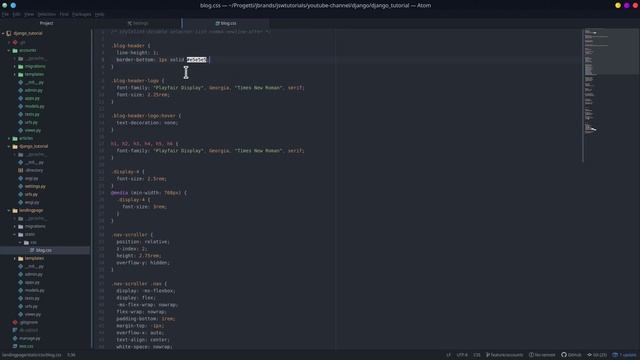
Task: Collapse the landingpage folder
Action: pos(9,210)
